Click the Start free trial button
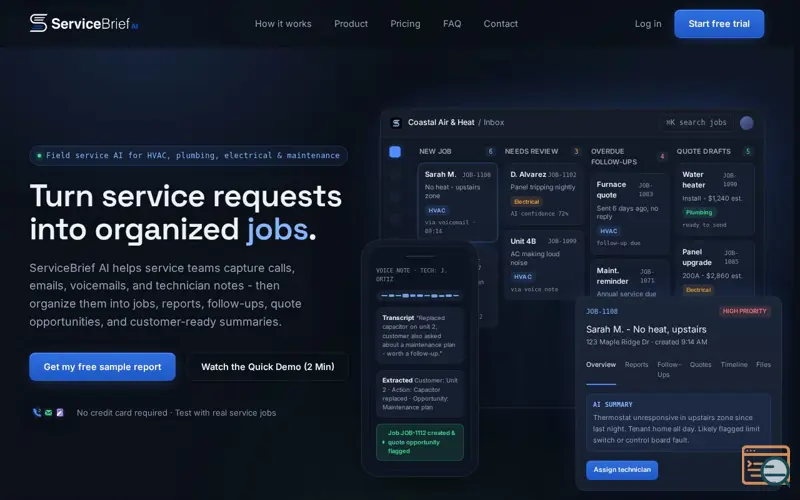The width and height of the screenshot is (800, 500). point(719,24)
